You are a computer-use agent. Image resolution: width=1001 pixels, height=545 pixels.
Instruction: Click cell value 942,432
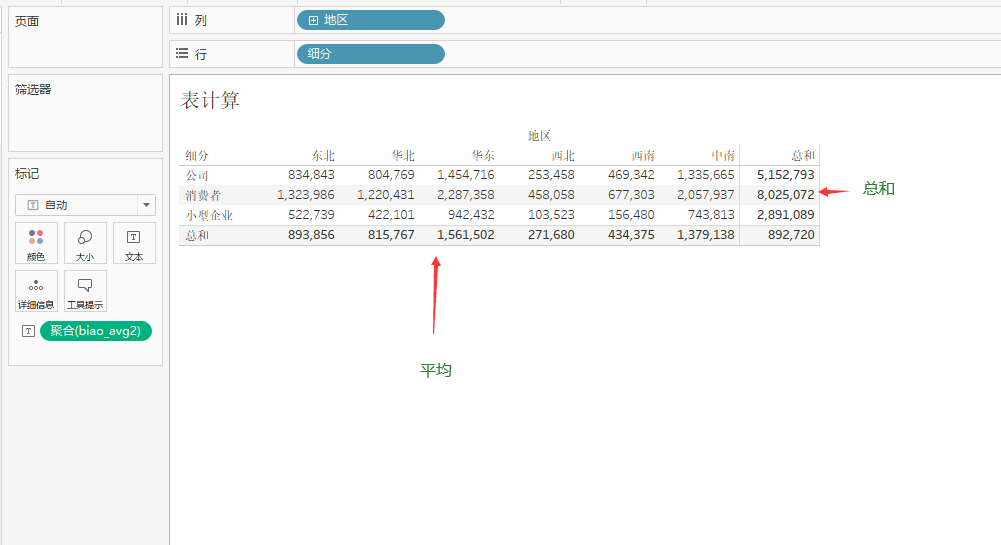click(471, 215)
